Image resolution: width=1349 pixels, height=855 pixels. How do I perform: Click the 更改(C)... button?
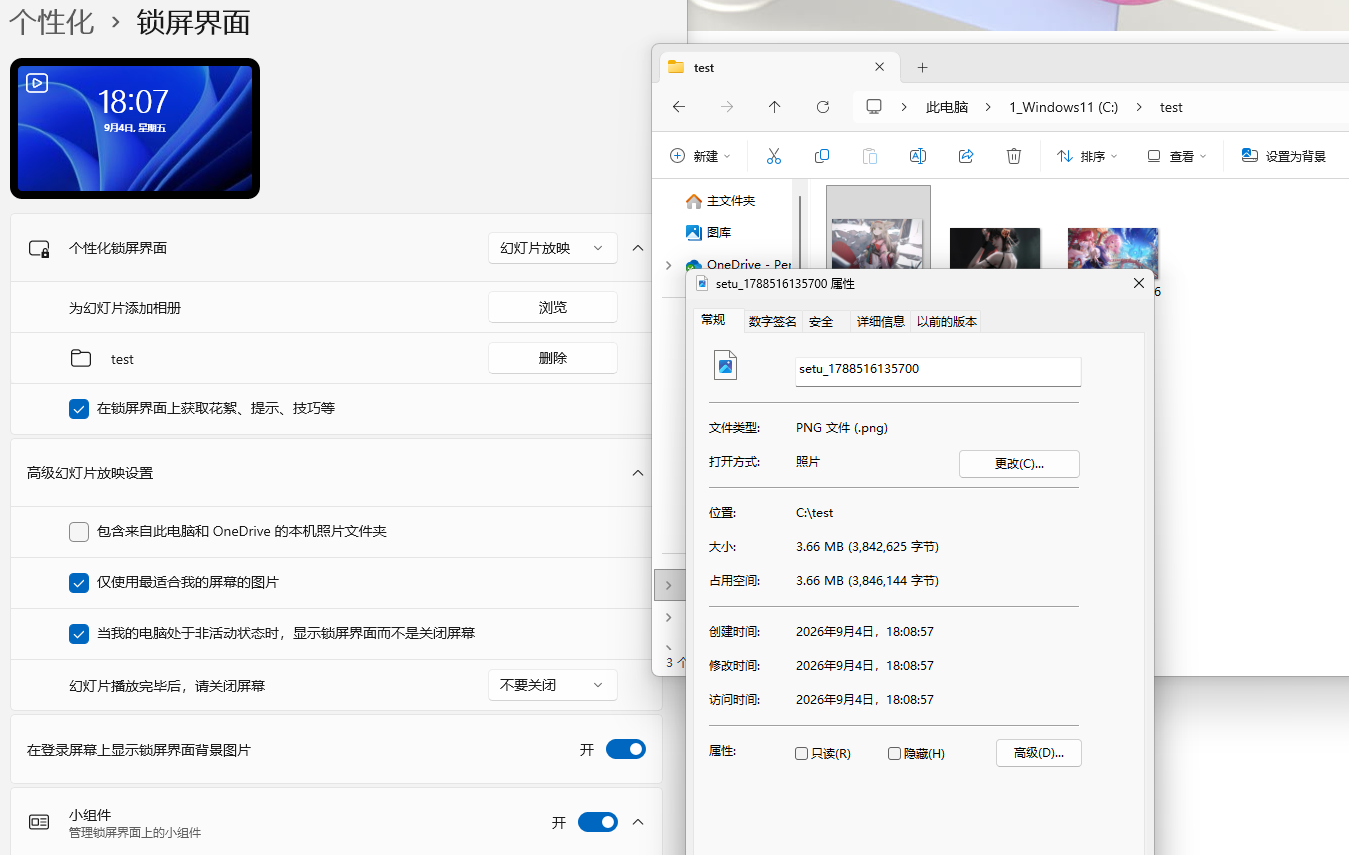tap(1019, 464)
